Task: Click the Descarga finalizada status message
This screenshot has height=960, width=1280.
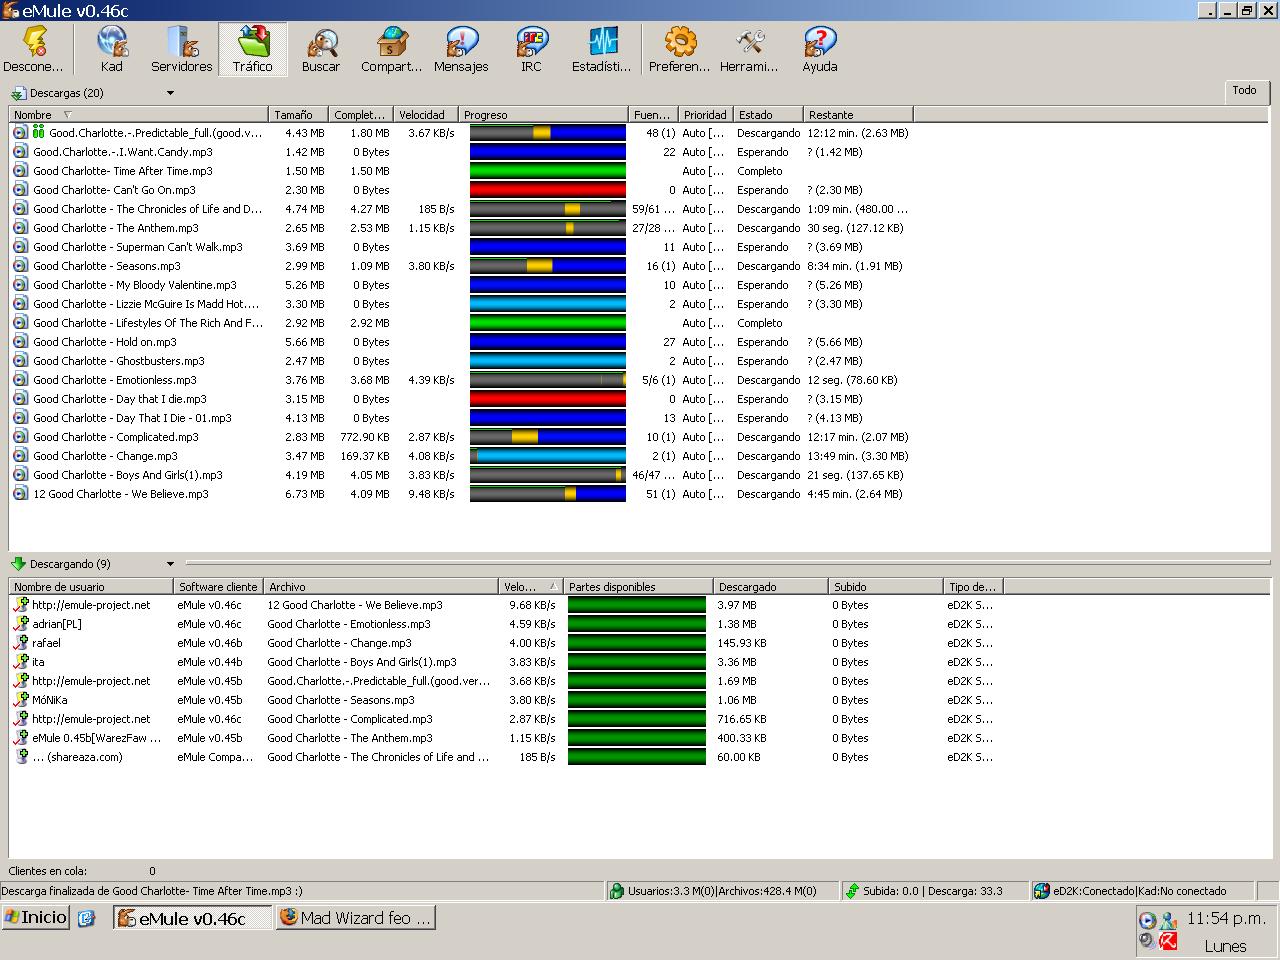Action: [x=152, y=891]
